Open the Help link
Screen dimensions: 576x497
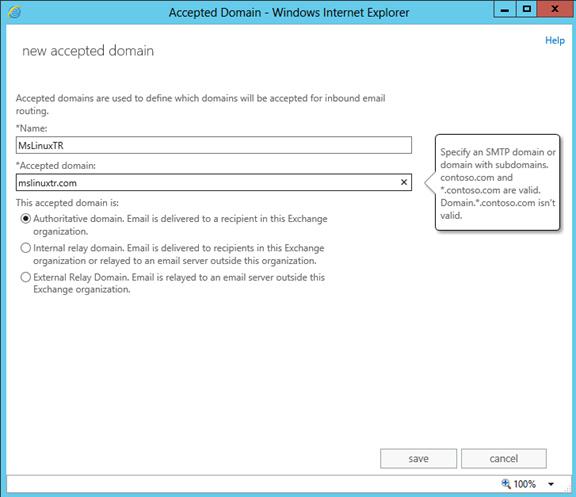coord(555,40)
